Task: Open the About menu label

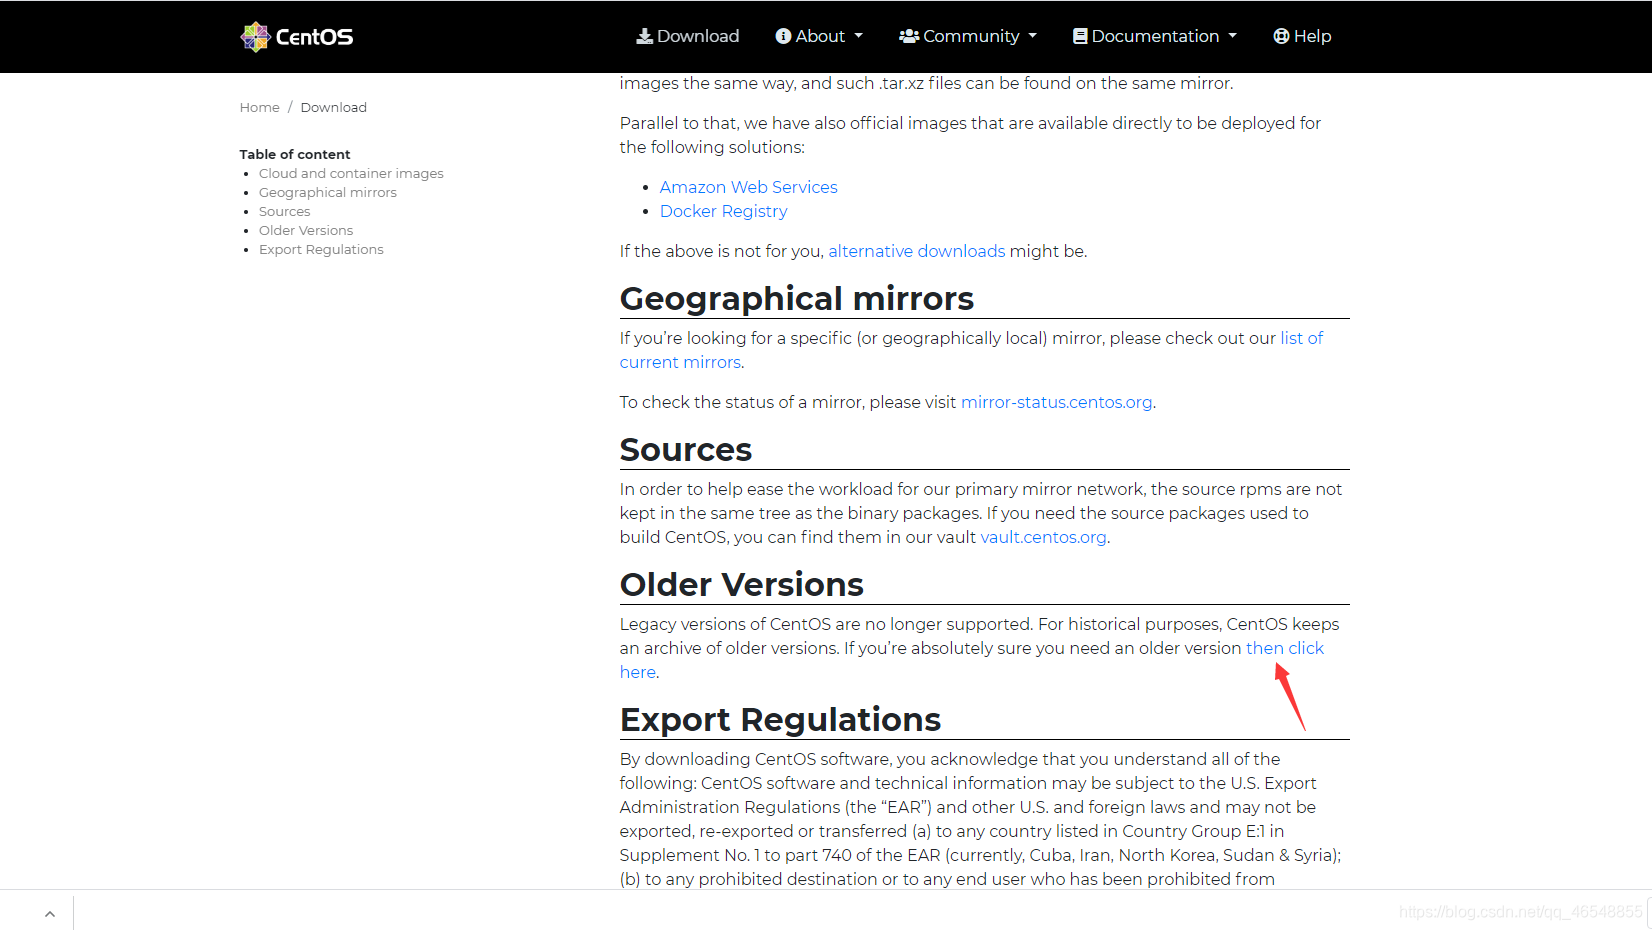Action: pyautogui.click(x=820, y=36)
